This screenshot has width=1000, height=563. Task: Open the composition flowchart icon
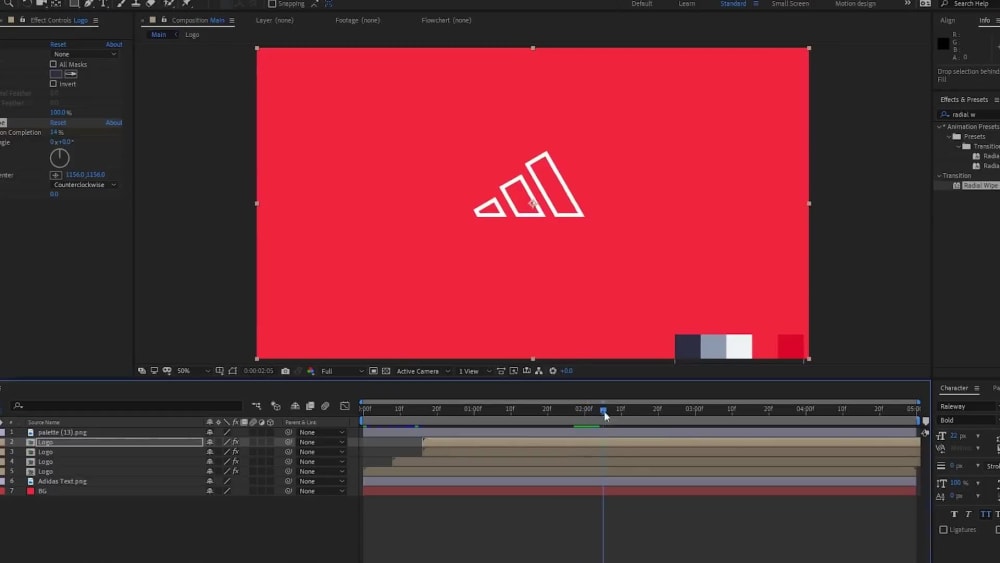click(x=539, y=371)
